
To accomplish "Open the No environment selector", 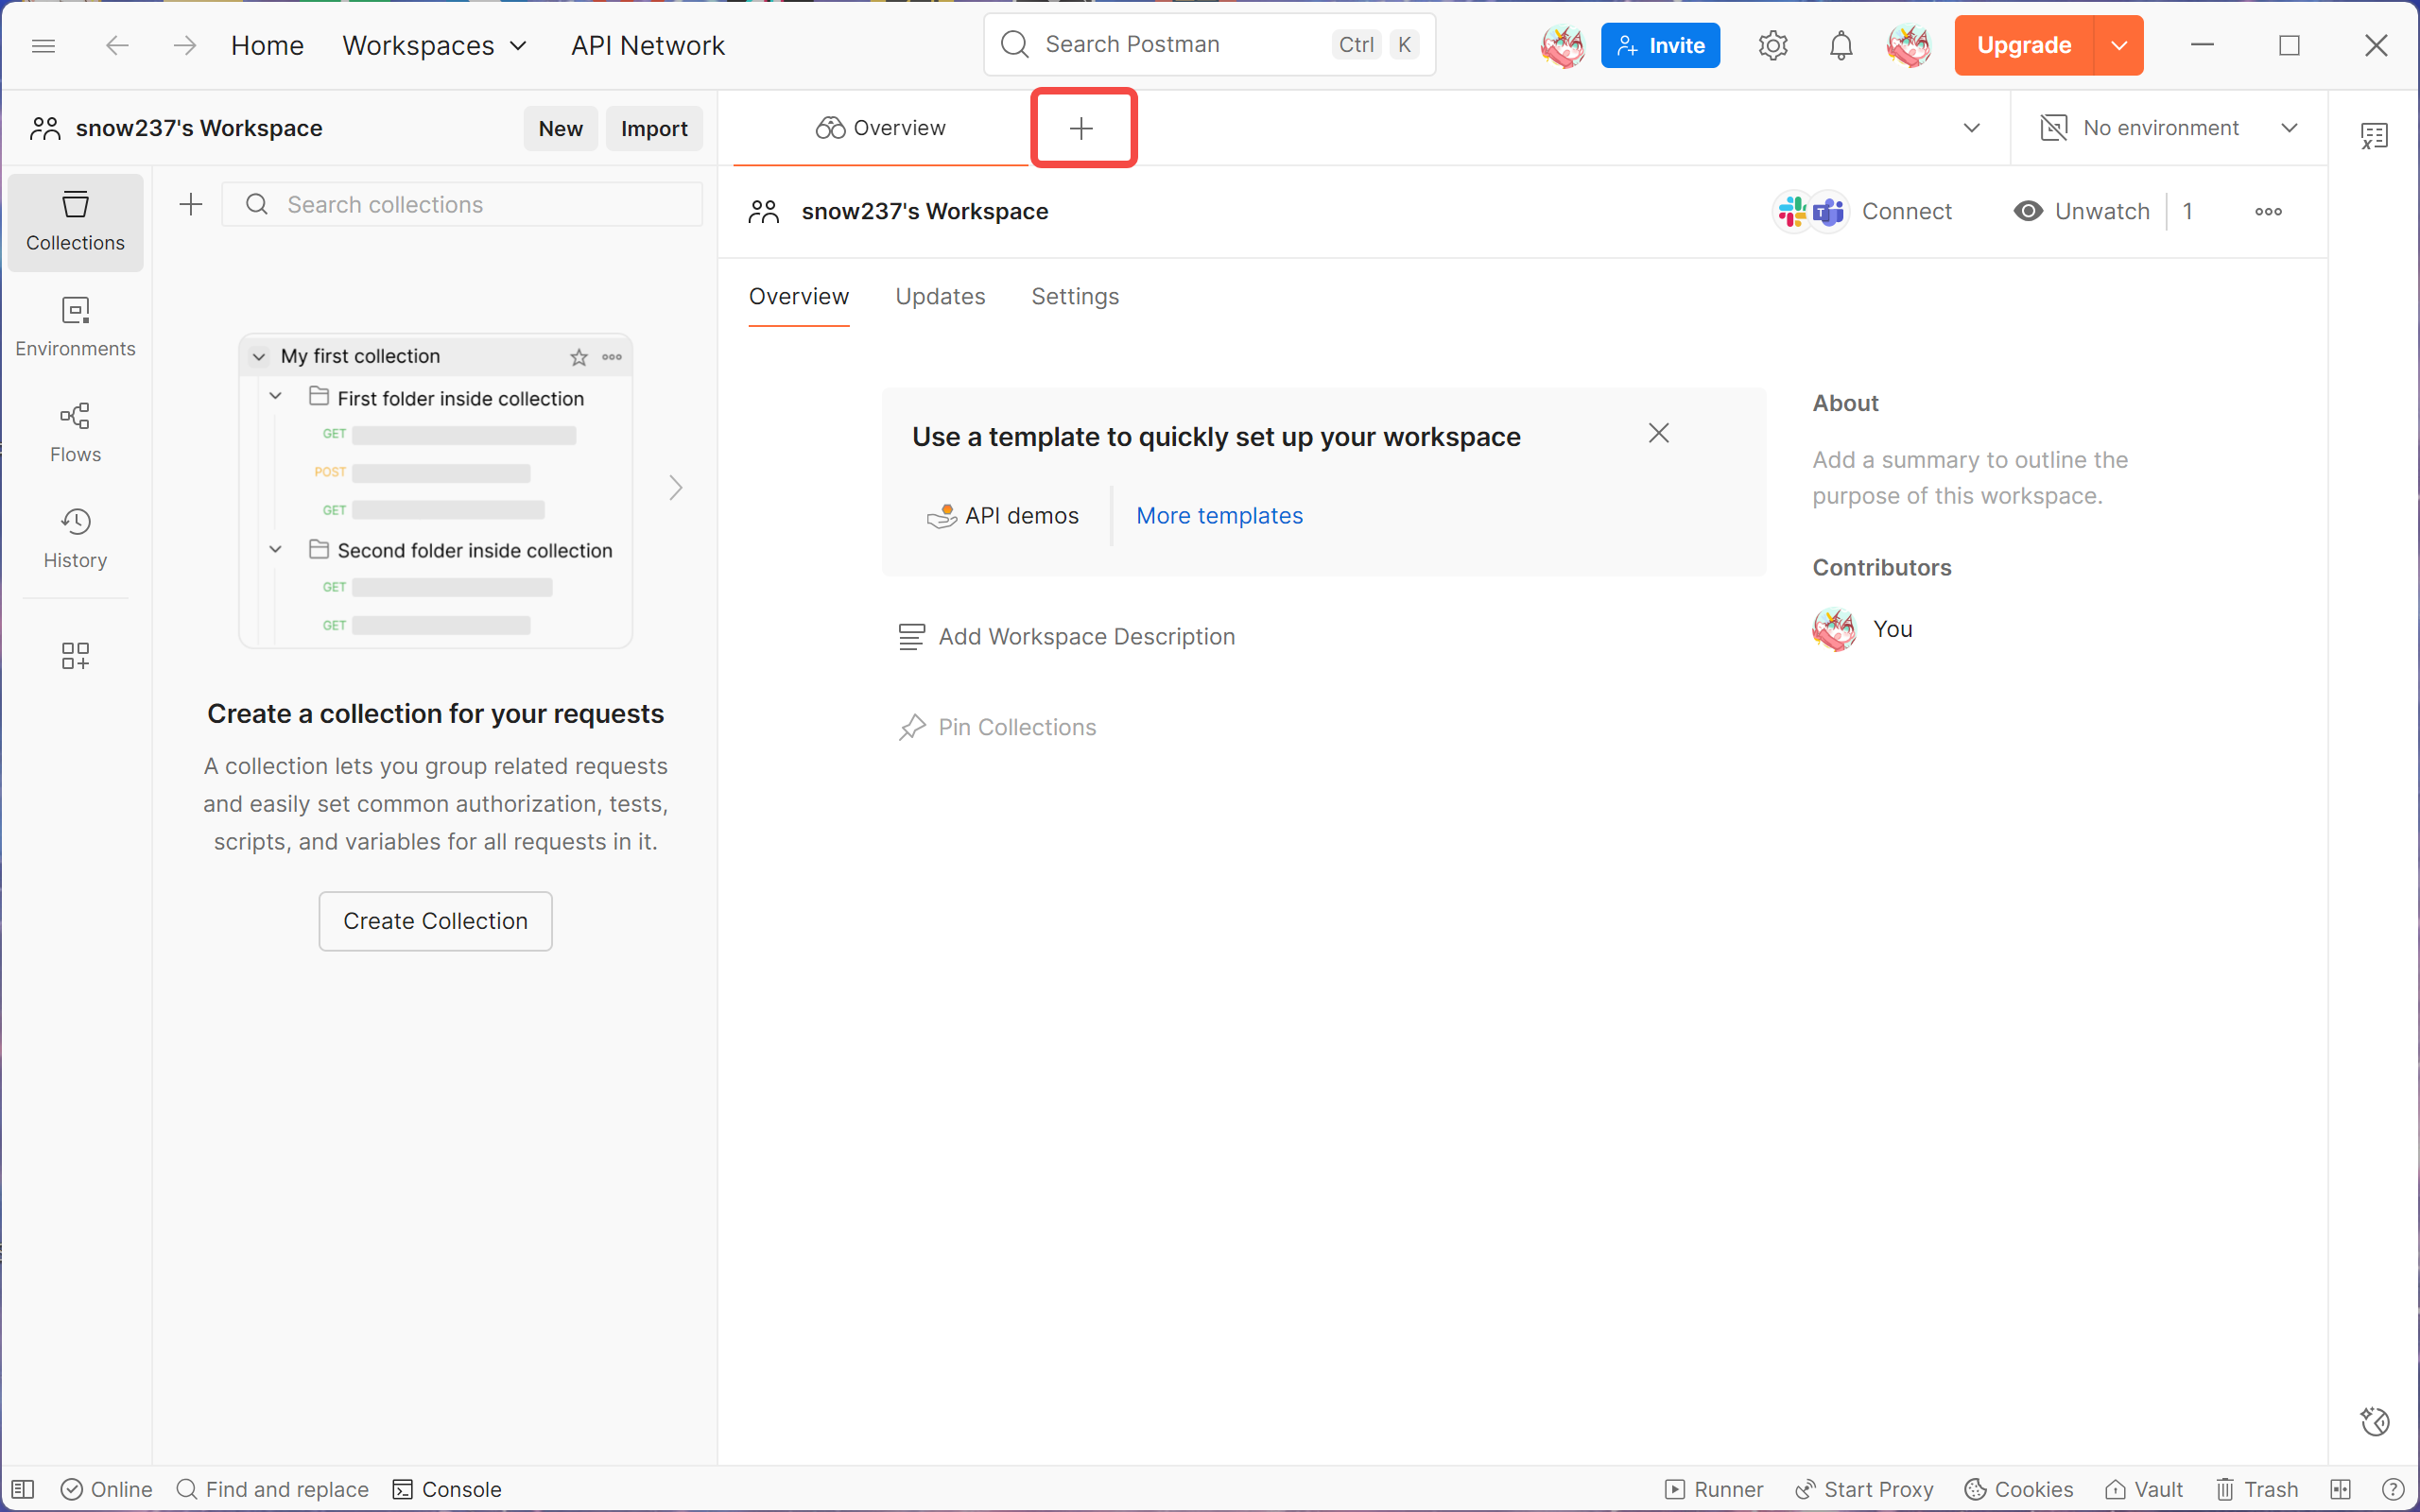I will tap(2168, 128).
